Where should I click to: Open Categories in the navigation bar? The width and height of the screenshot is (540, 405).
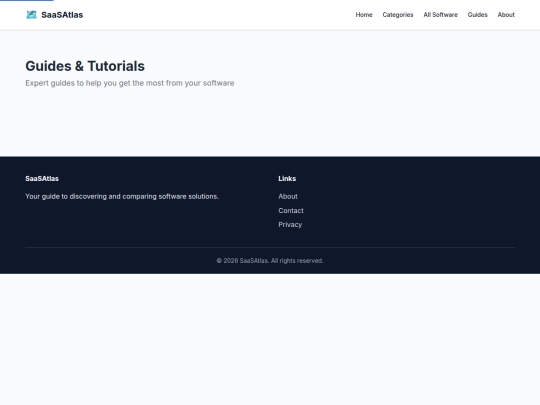398,15
